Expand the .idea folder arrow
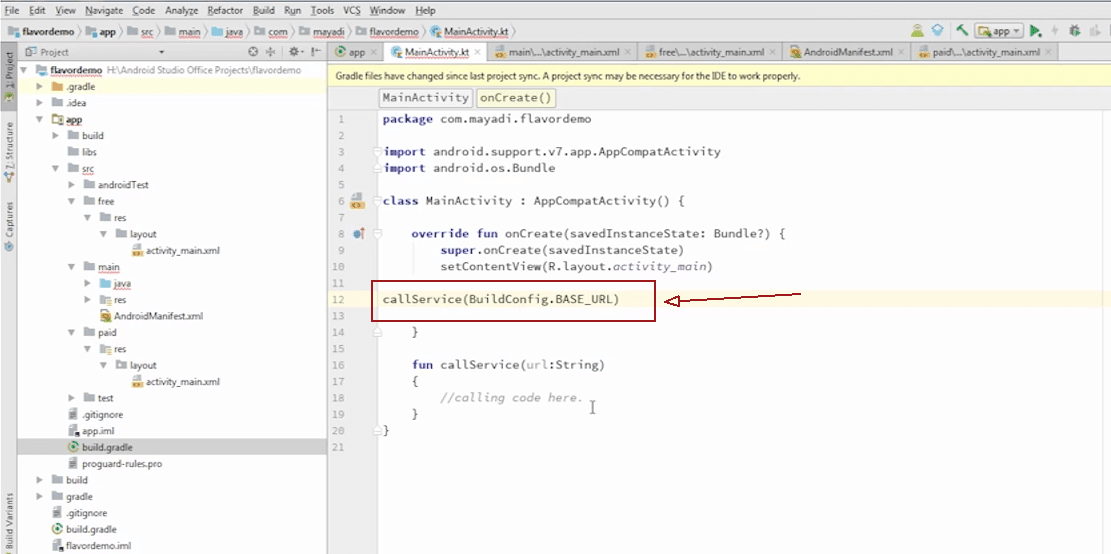Viewport: 1111px width, 554px height. [40, 103]
